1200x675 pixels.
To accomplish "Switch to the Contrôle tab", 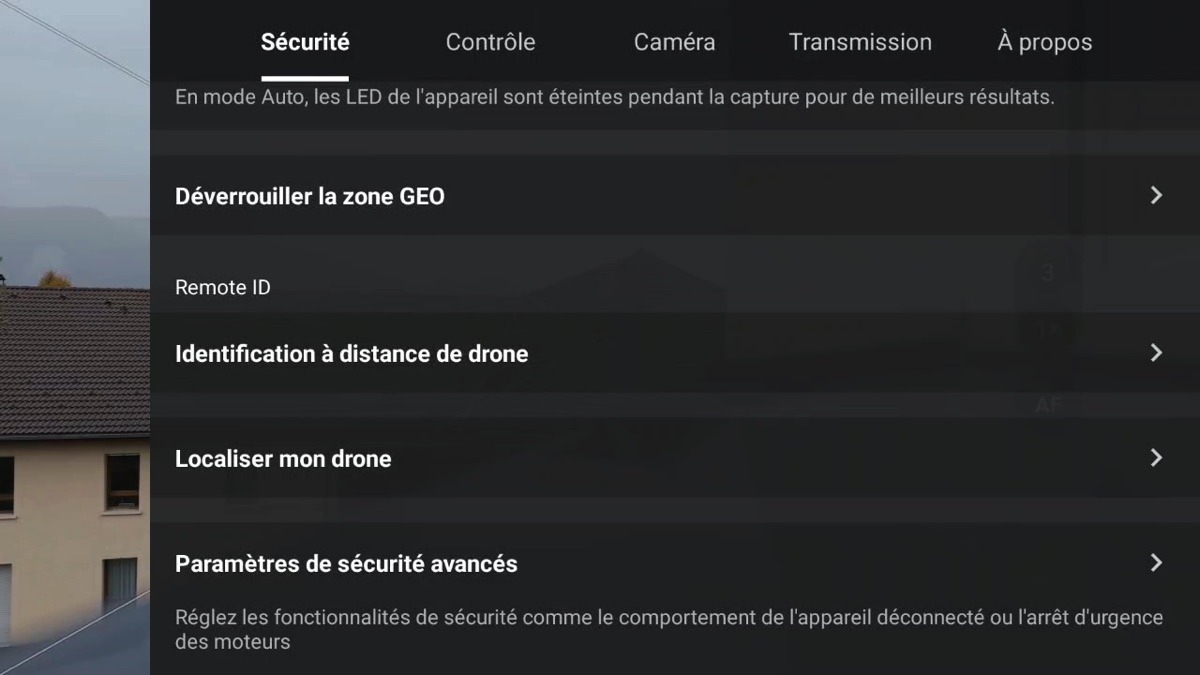I will click(490, 42).
